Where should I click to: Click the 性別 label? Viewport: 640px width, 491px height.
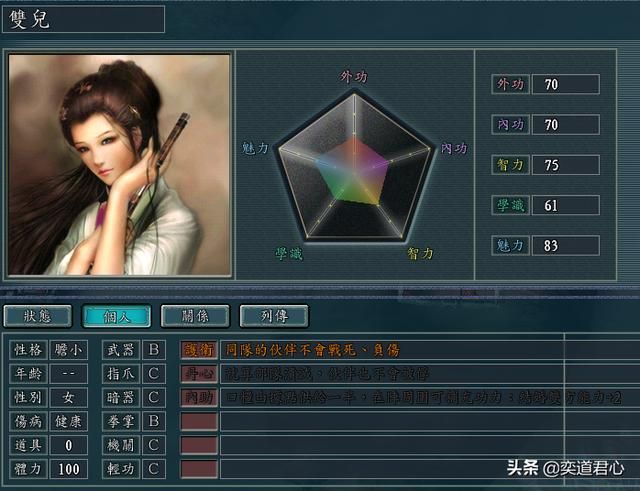point(28,398)
